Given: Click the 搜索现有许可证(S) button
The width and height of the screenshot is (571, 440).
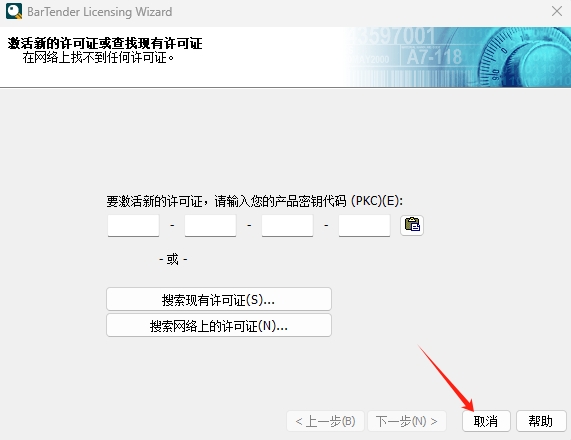Looking at the screenshot, I should coord(219,299).
